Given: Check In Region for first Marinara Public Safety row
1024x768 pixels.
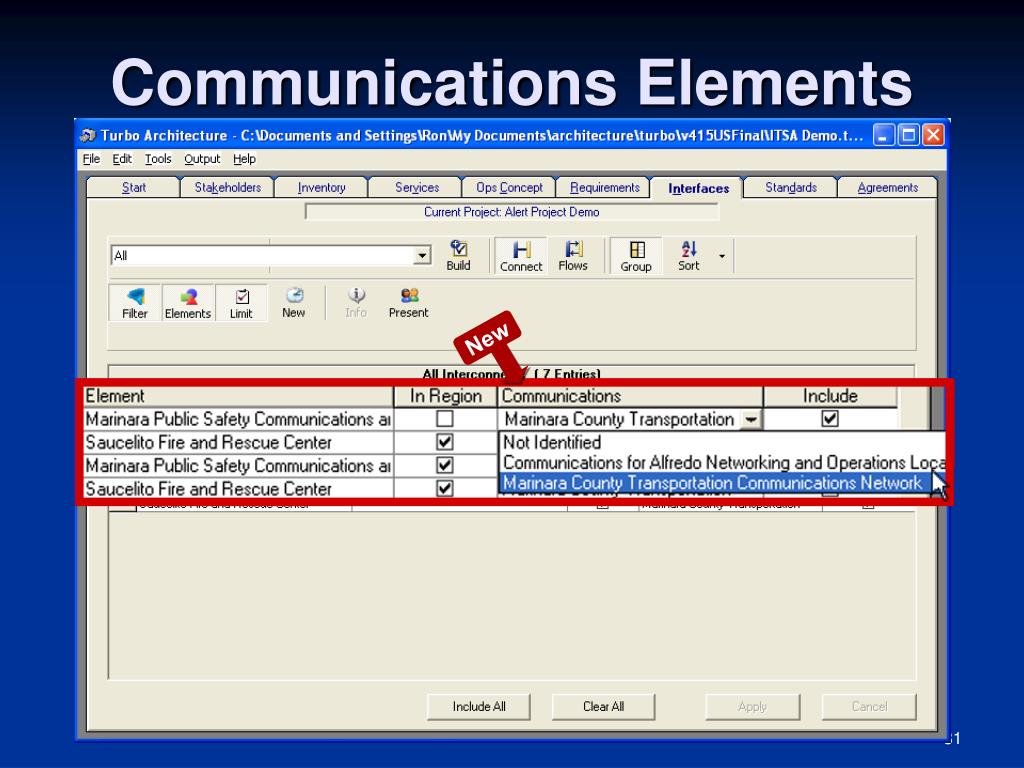Looking at the screenshot, I should pos(445,419).
